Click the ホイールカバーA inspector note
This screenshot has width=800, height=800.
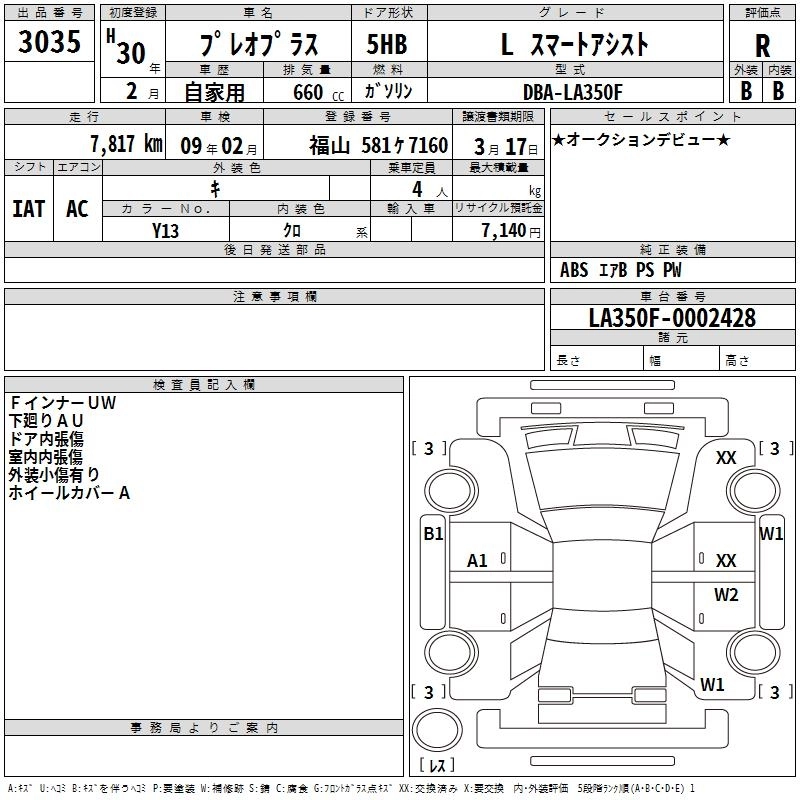pos(69,493)
